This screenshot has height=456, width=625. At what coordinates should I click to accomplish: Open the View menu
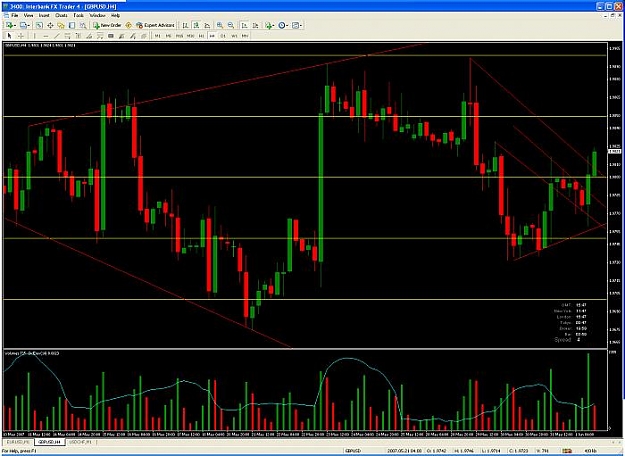[28, 15]
